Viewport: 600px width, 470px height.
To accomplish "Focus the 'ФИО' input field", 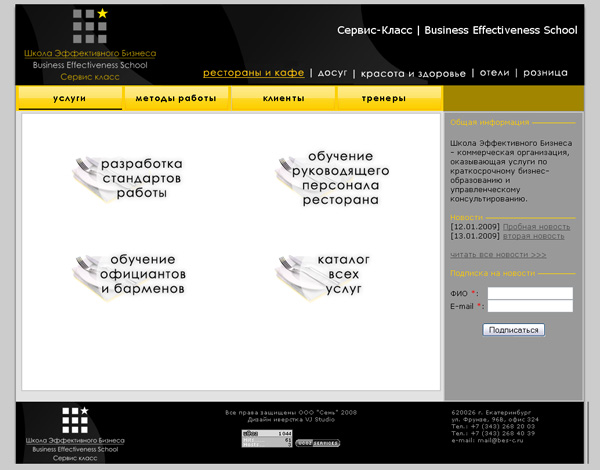I will click(x=530, y=293).
